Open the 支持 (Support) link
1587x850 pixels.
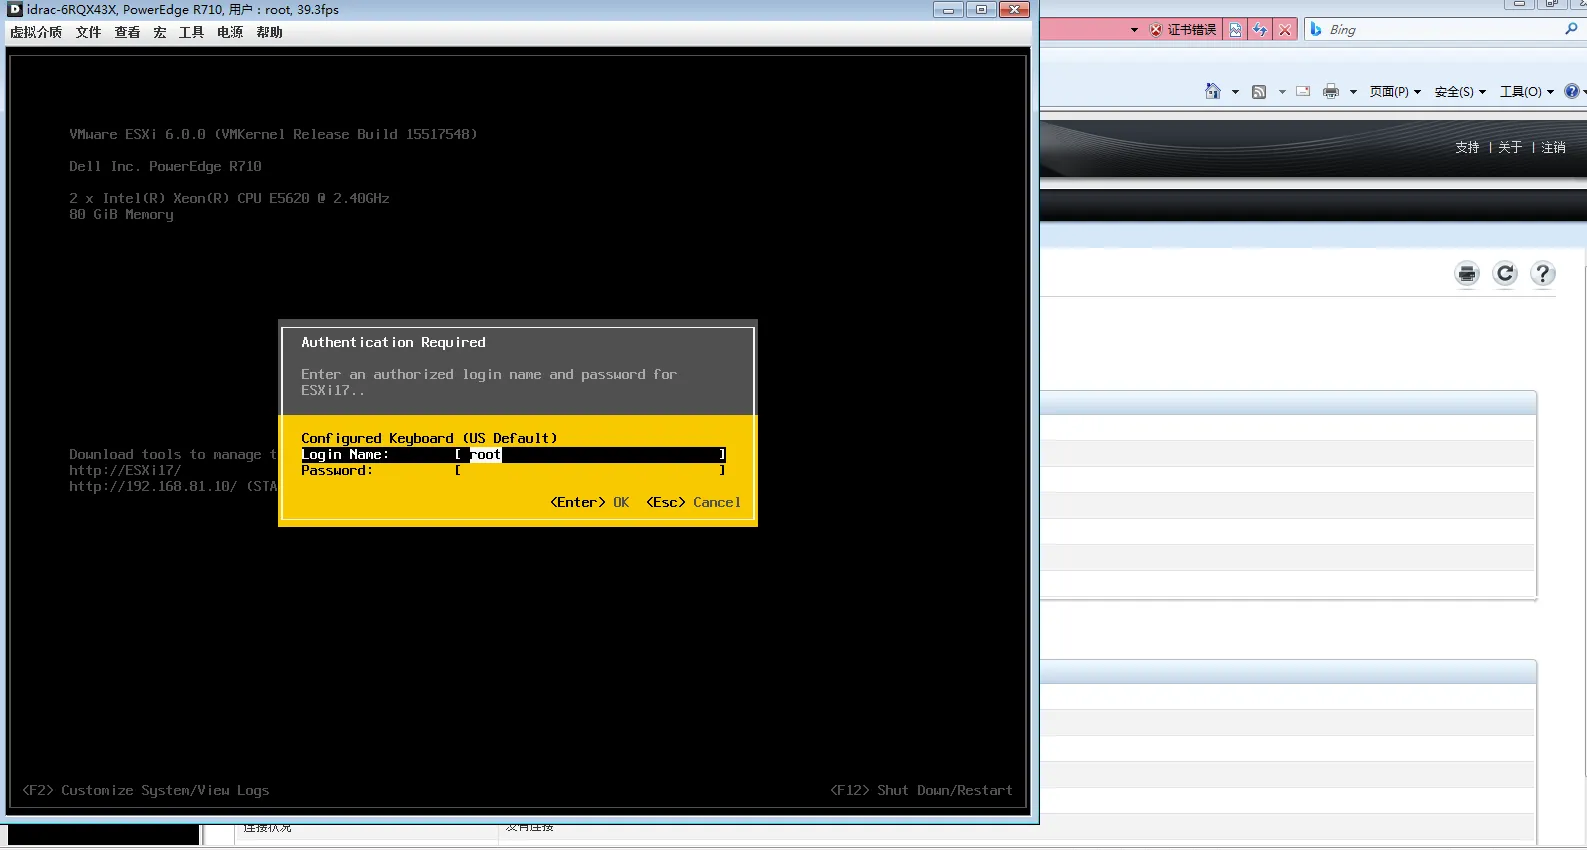[x=1467, y=147]
